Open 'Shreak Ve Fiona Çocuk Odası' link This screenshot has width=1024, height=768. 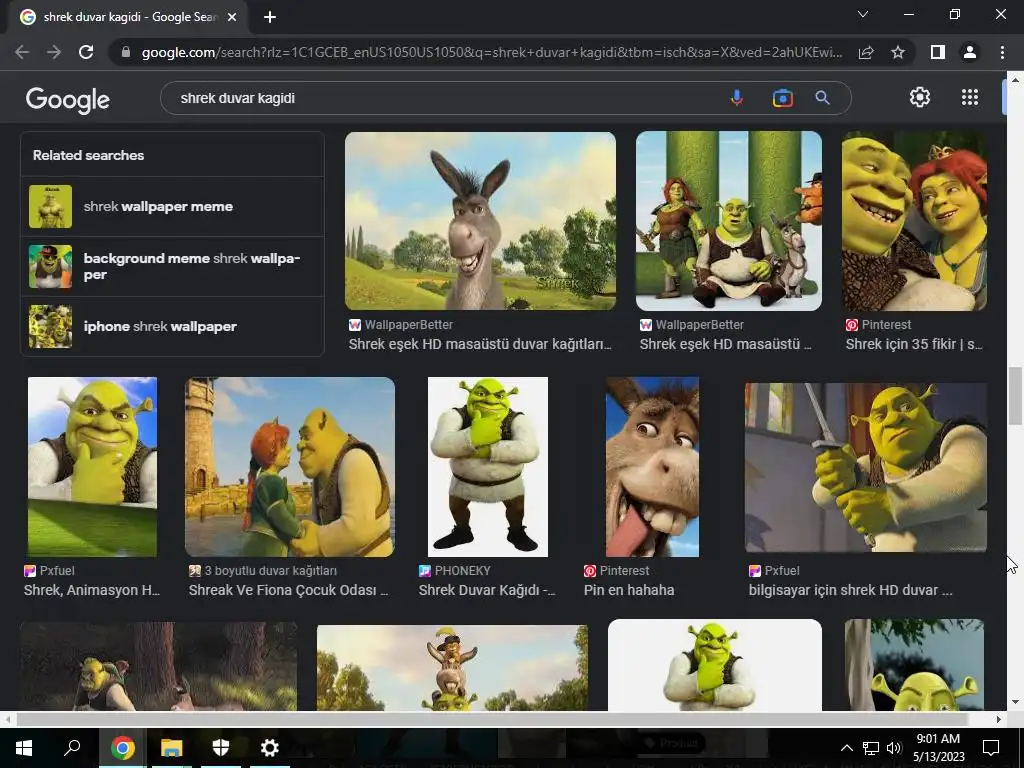point(289,590)
